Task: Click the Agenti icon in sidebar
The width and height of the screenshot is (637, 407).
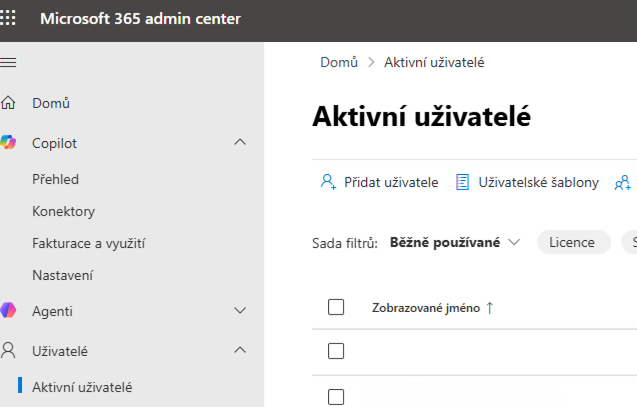Action: (x=8, y=310)
